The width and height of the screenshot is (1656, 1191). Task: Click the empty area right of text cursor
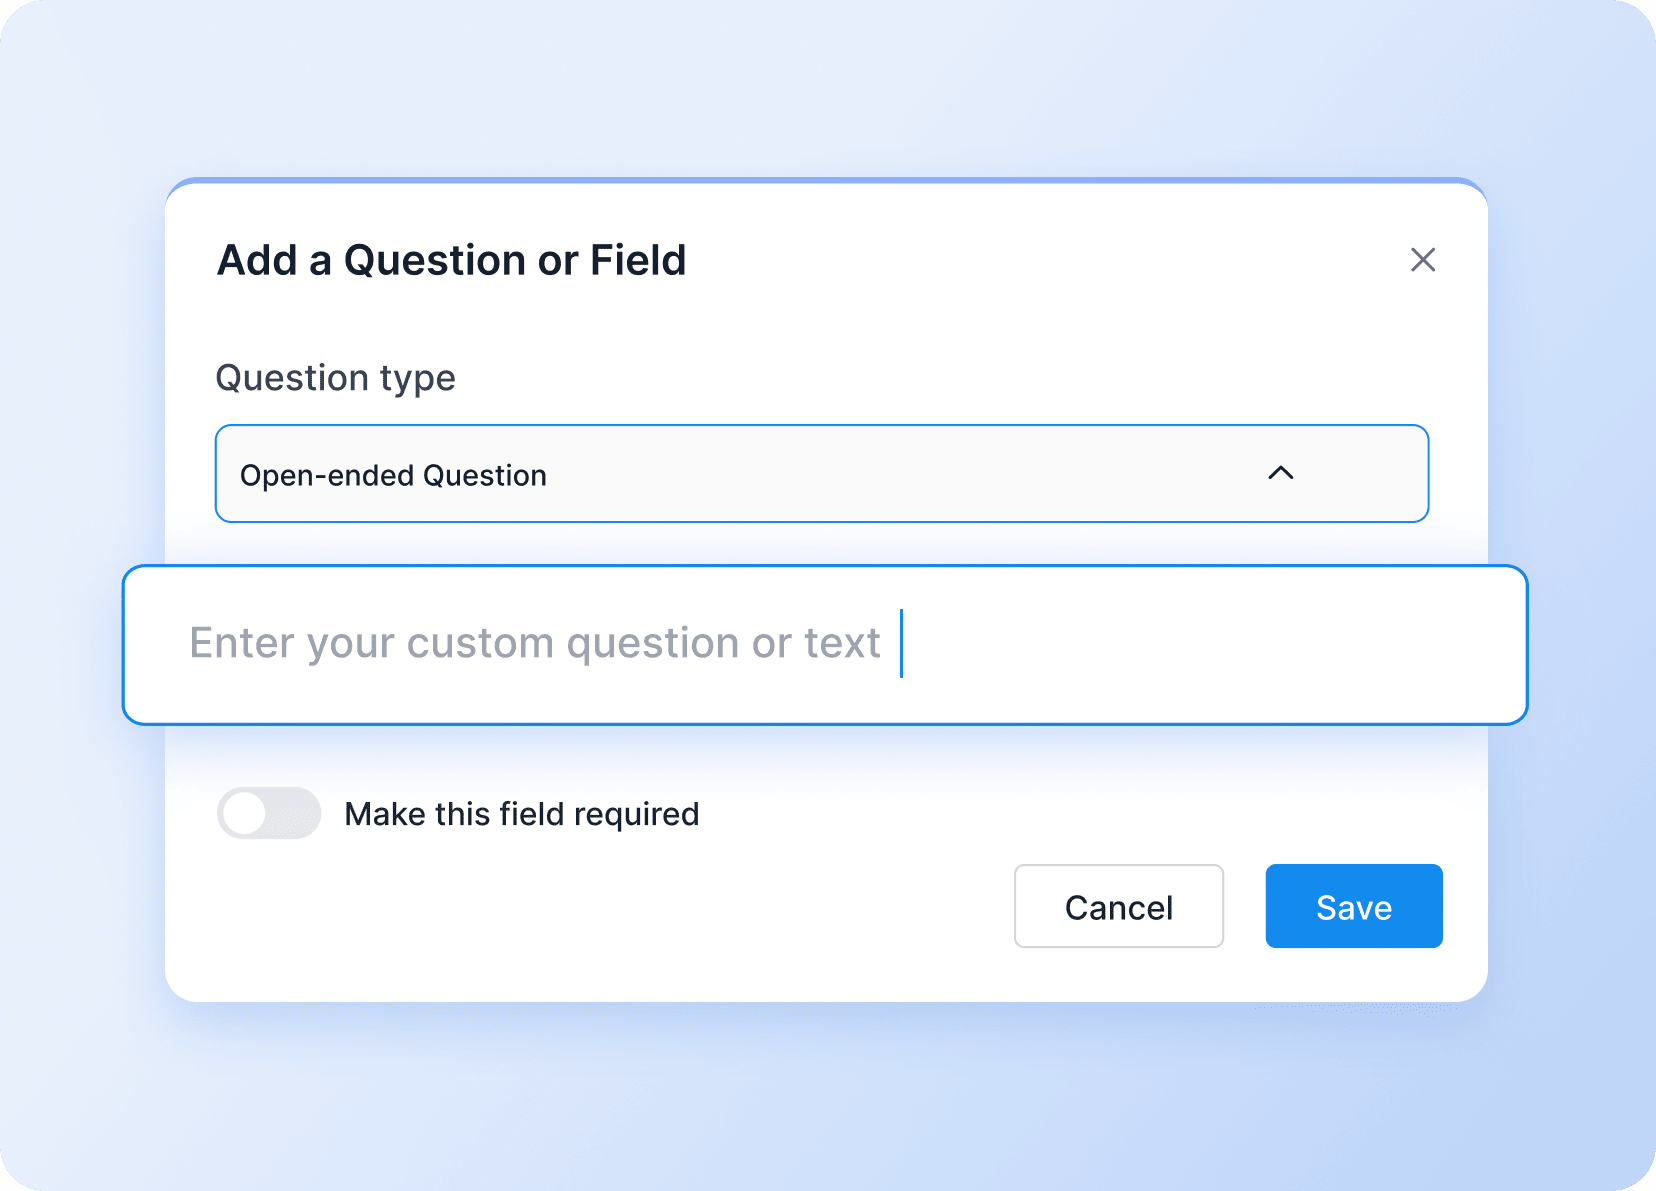(1200, 644)
